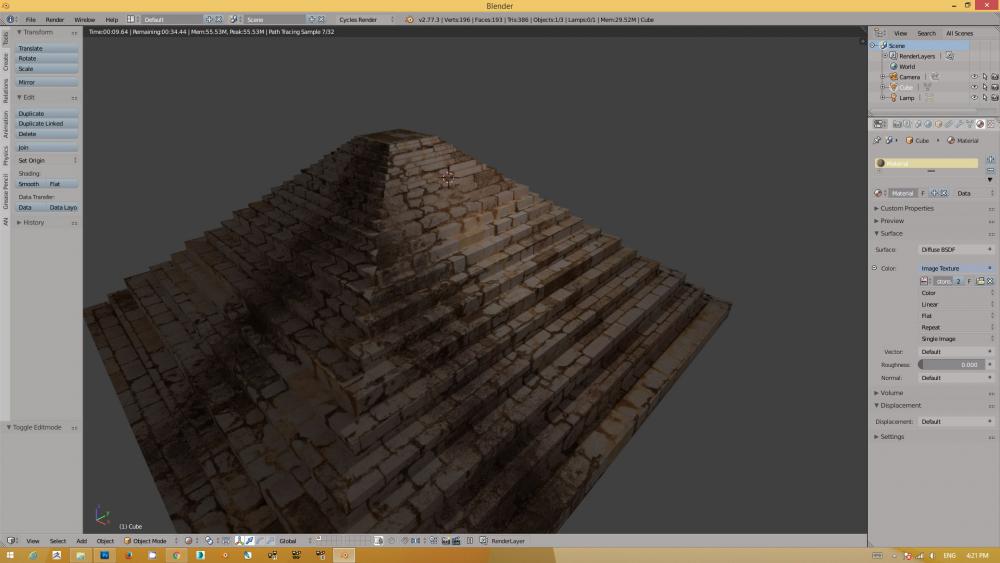Hide the Cube using its eye icon
Viewport: 1000px width, 563px height.
(974, 87)
